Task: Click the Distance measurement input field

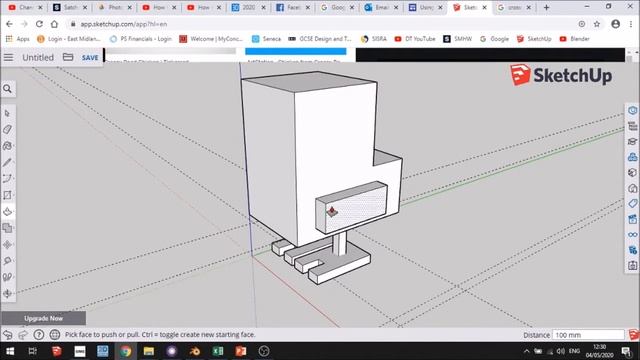Action: pos(588,335)
